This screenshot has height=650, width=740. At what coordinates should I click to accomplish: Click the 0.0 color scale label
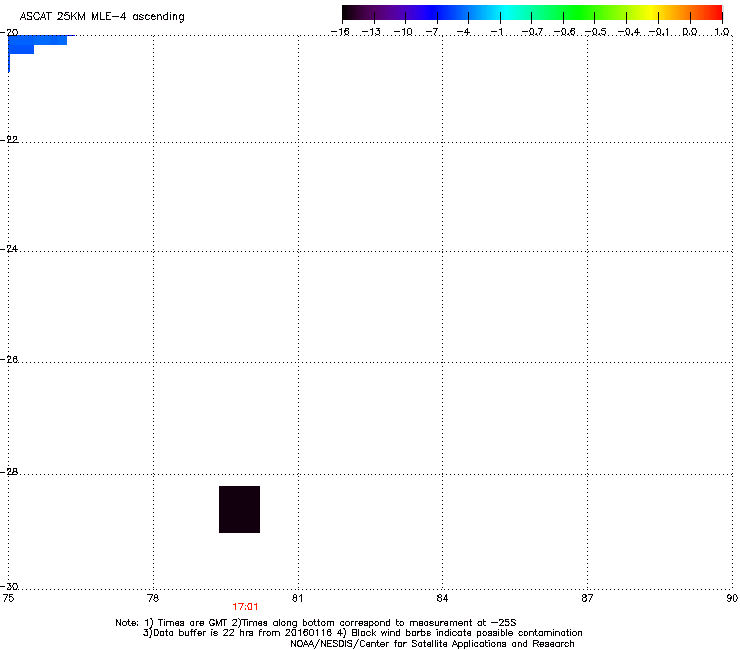tap(690, 32)
